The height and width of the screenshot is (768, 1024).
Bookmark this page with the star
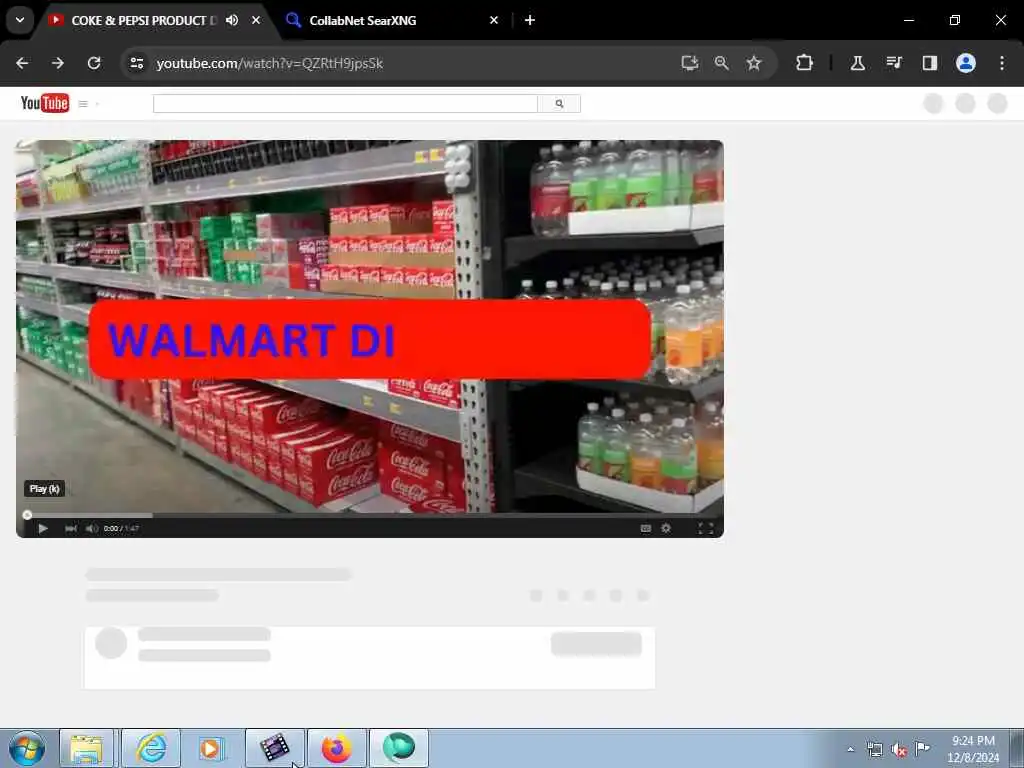click(x=754, y=63)
